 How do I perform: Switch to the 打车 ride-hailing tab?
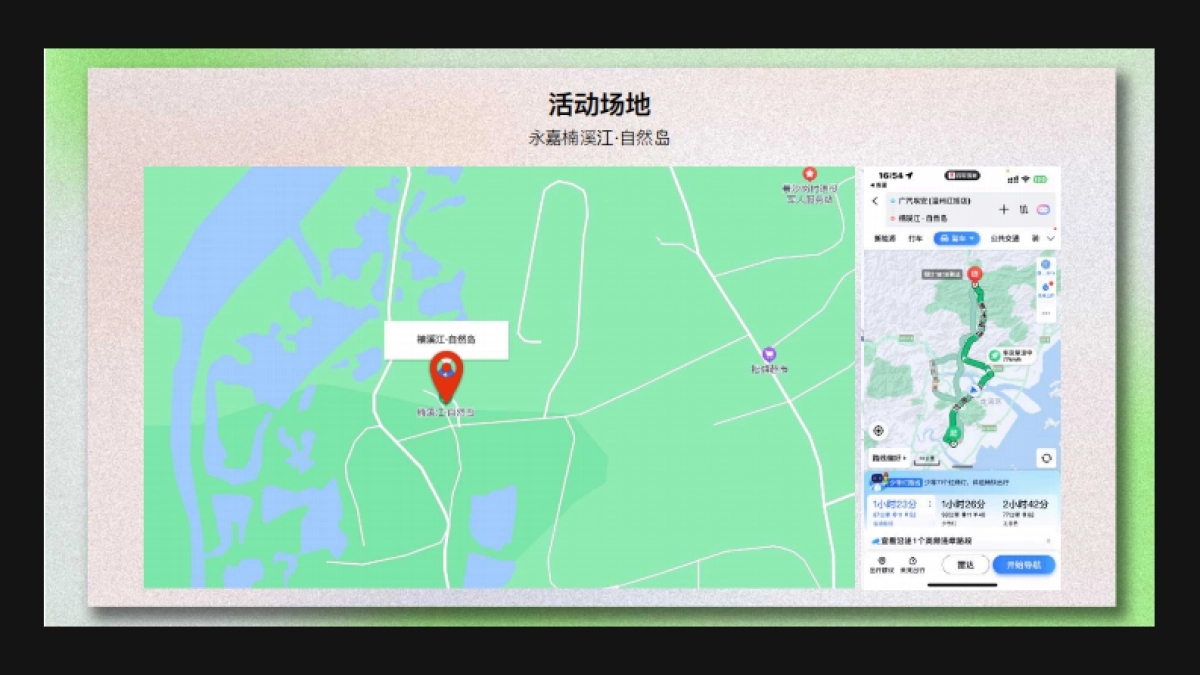tap(917, 238)
